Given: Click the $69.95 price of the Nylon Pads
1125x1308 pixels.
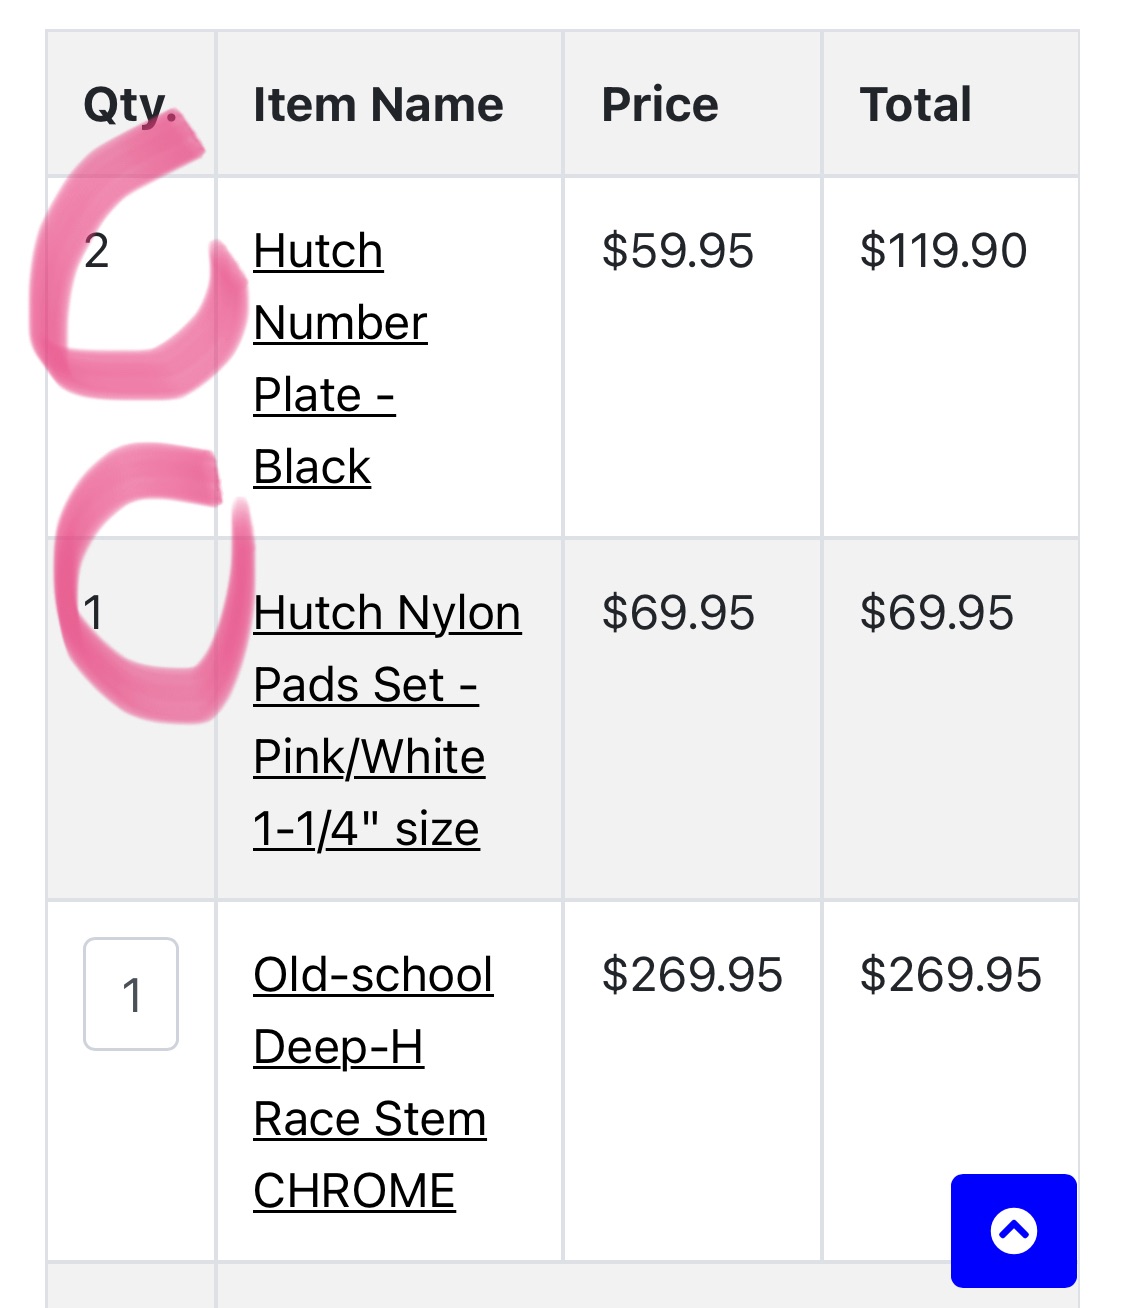Looking at the screenshot, I should tap(677, 613).
